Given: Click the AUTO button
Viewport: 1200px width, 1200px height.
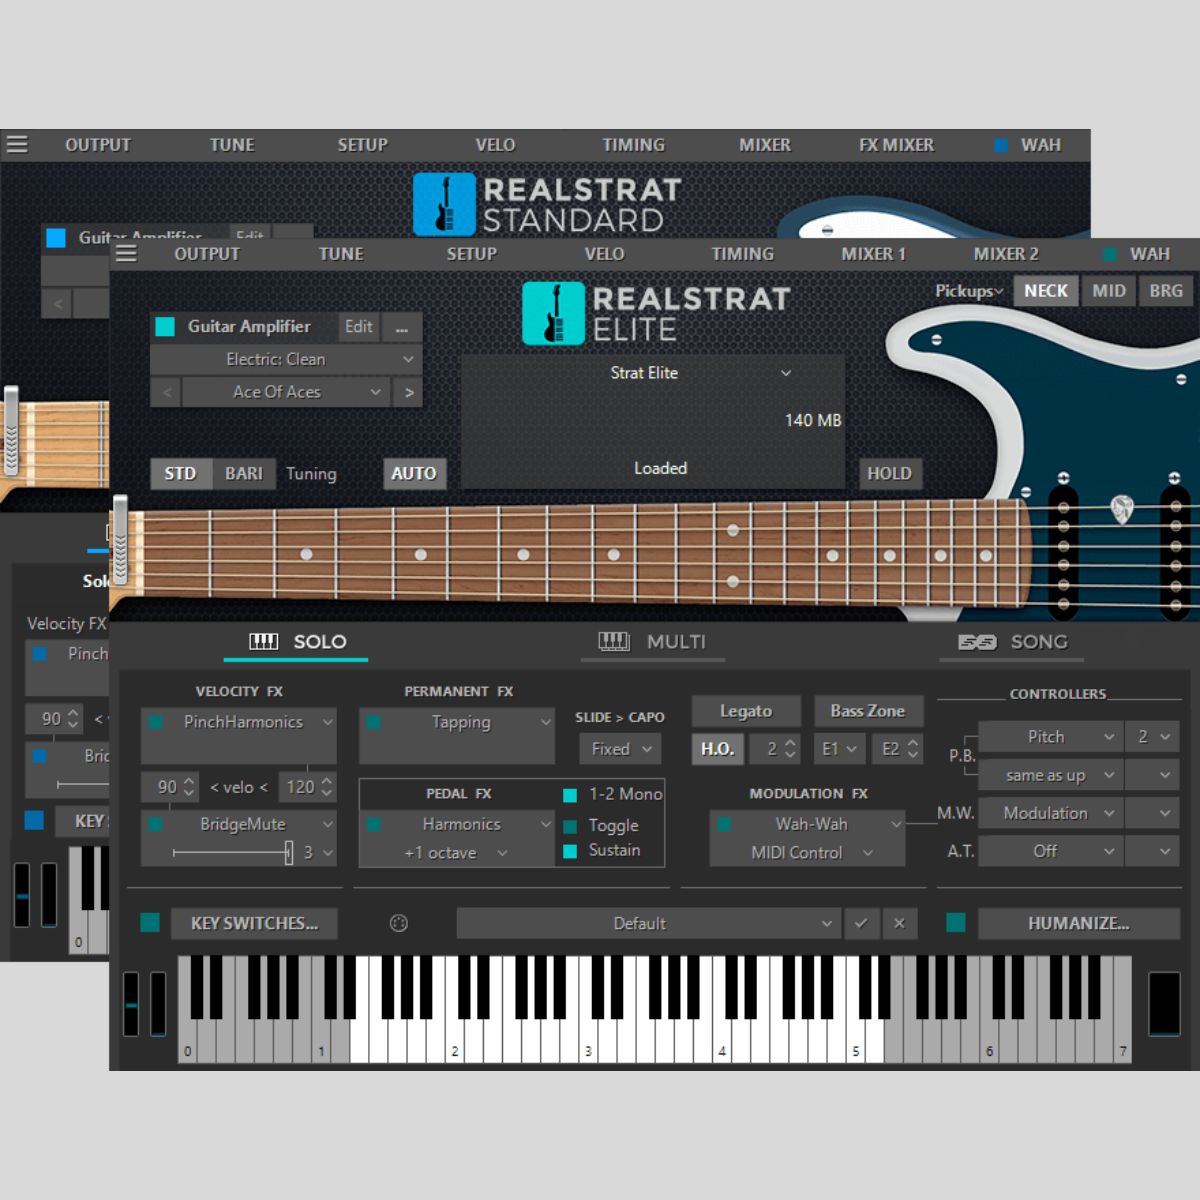Looking at the screenshot, I should click(413, 474).
